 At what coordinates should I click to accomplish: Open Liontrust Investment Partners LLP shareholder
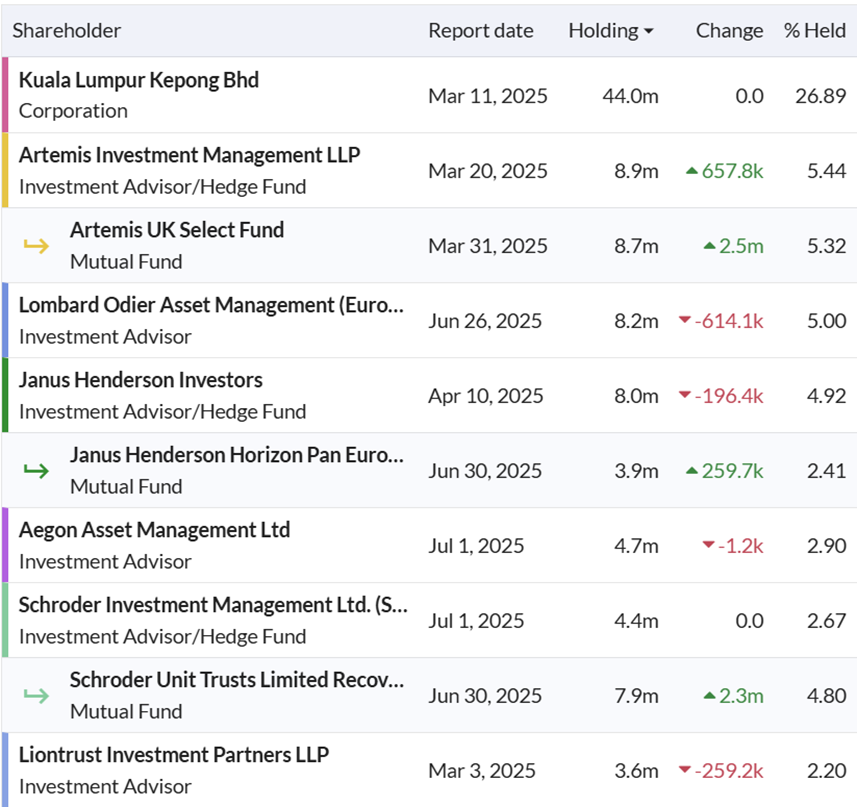tap(174, 755)
